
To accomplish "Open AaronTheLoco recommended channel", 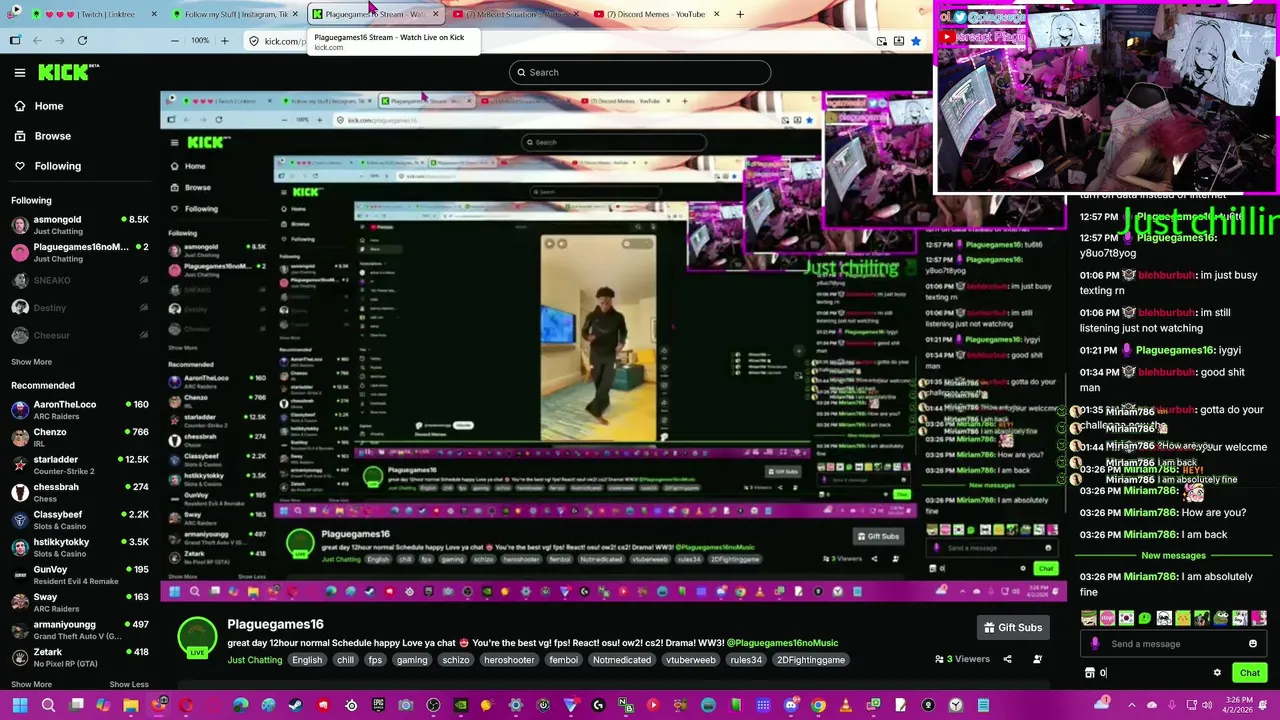I will (80, 410).
